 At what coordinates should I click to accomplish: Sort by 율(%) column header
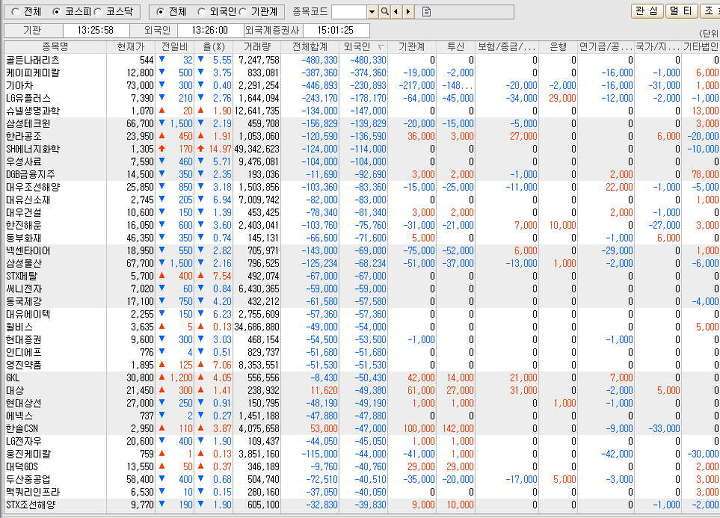(214, 47)
